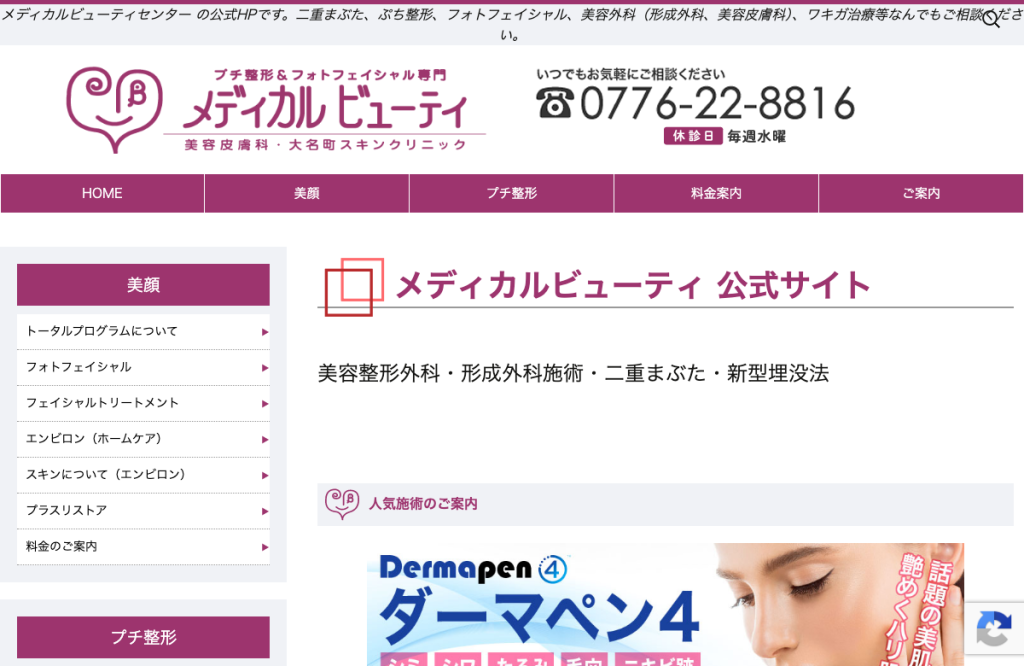1024x666 pixels.
Task: Click arrow next to フォトフェイシャル
Action: coord(264,368)
